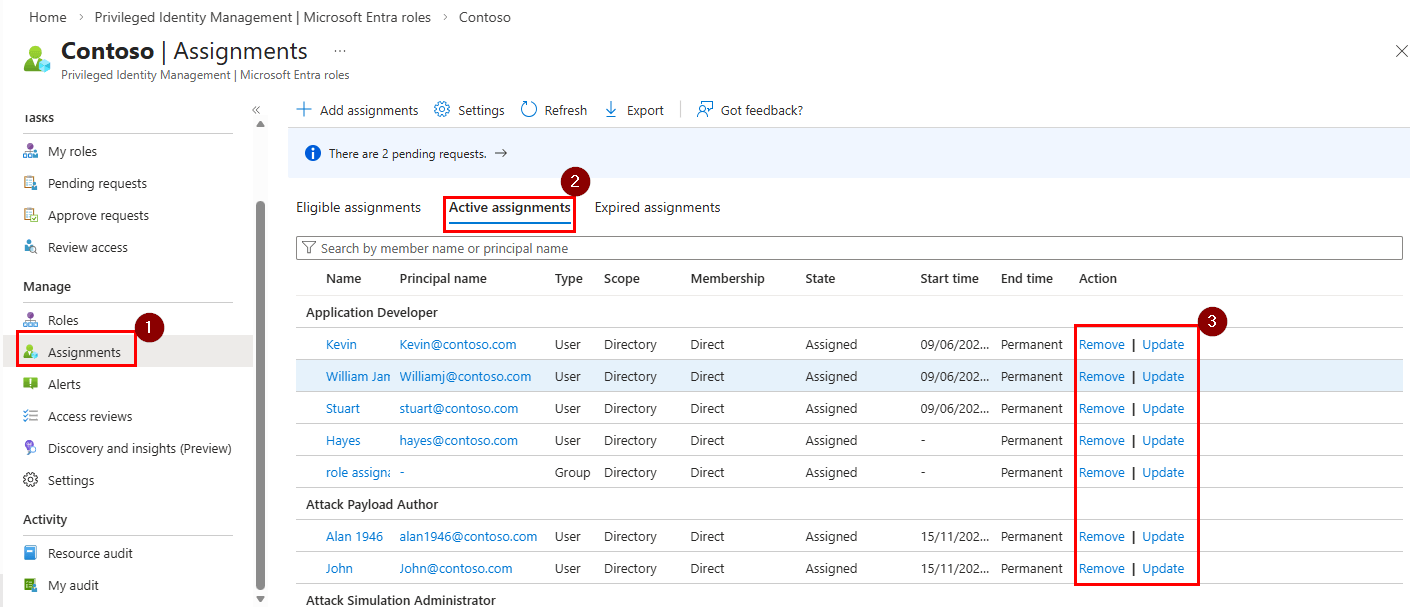Viewport: 1410px width, 607px height.
Task: Click the Refresh icon in the toolbar
Action: point(528,109)
